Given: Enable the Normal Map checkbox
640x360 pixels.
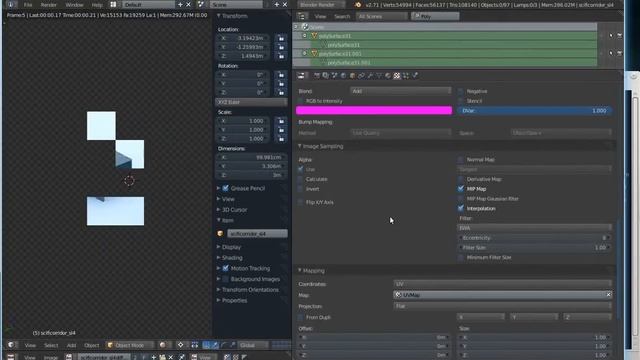Looking at the screenshot, I should click(x=460, y=160).
